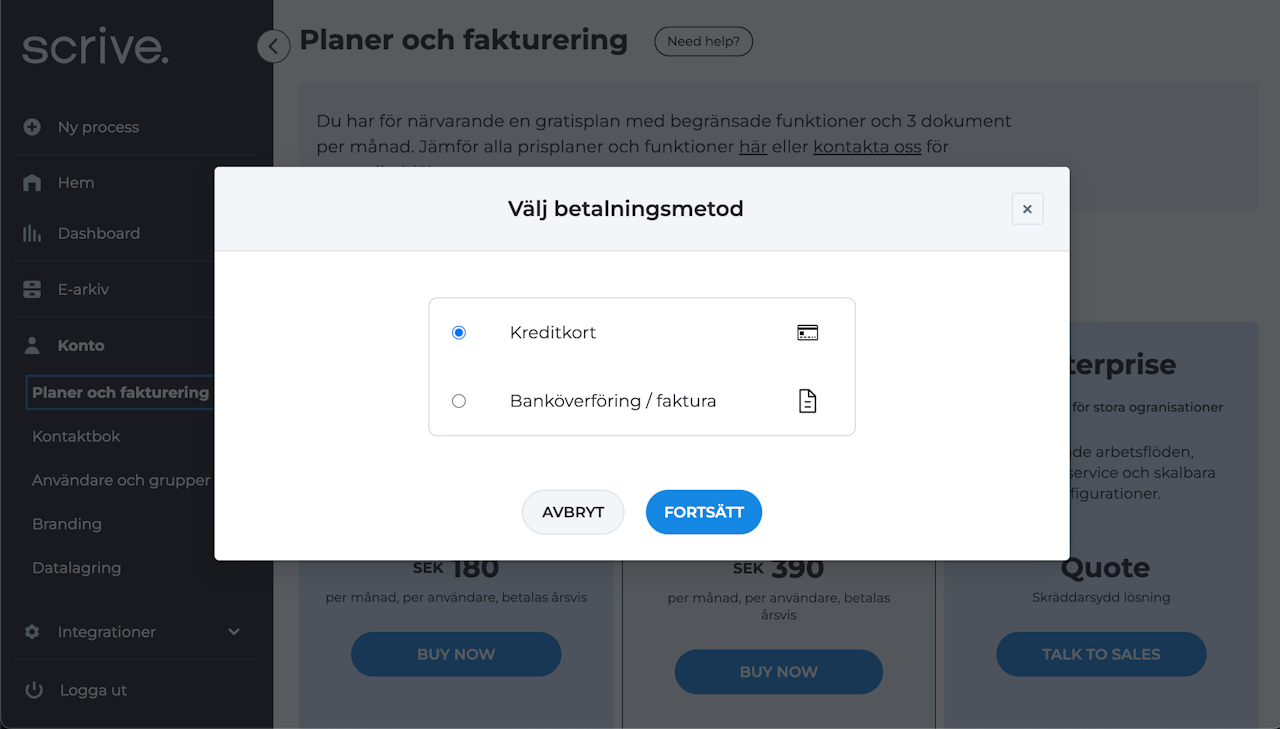The width and height of the screenshot is (1280, 729).
Task: Click Avbryt to cancel payment dialog
Action: pos(573,512)
